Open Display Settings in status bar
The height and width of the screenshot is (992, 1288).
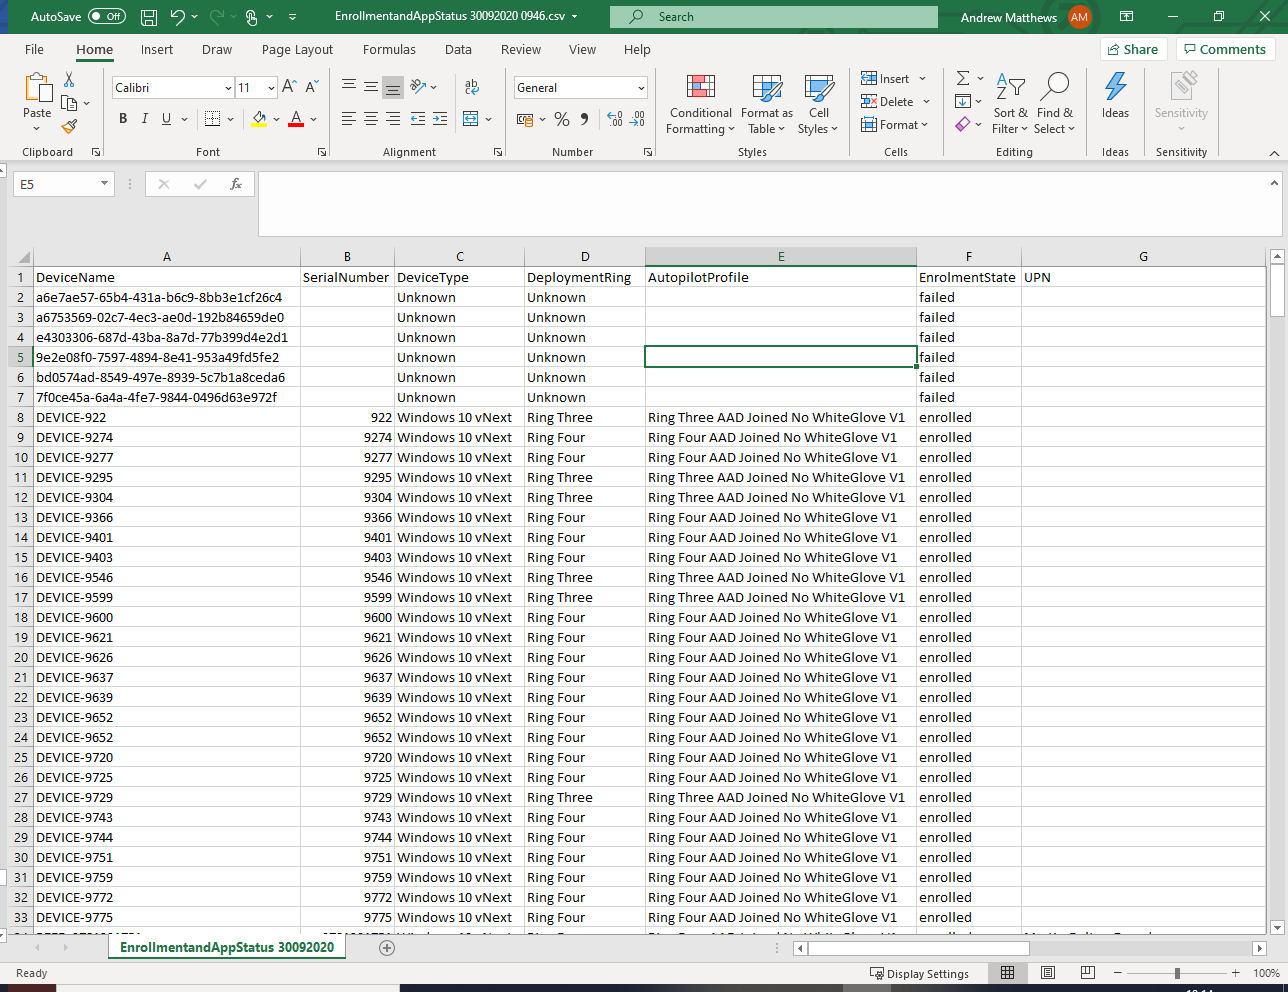tap(919, 974)
